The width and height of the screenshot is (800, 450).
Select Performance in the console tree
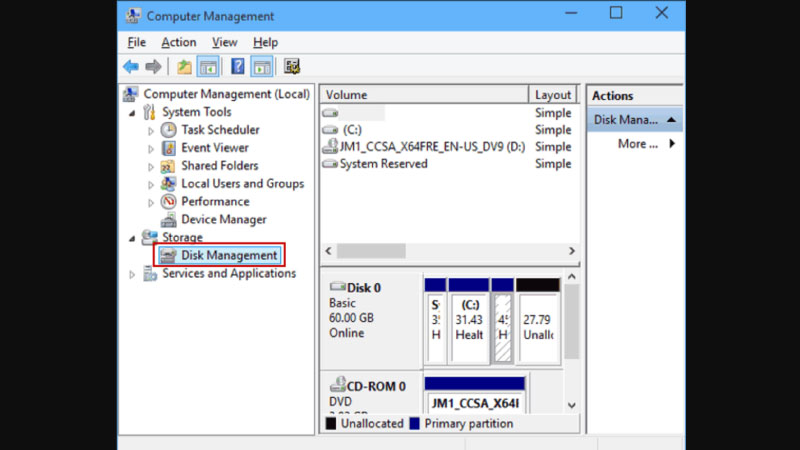coord(215,202)
